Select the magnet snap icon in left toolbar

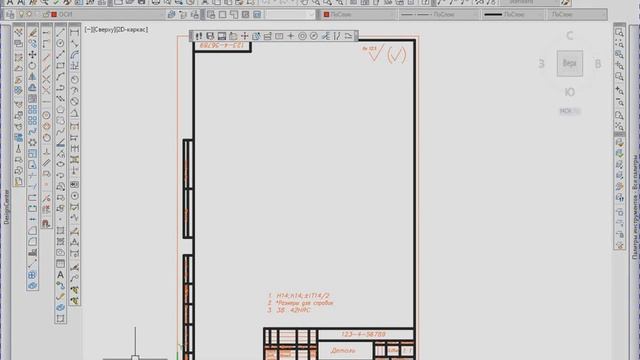(x=46, y=223)
